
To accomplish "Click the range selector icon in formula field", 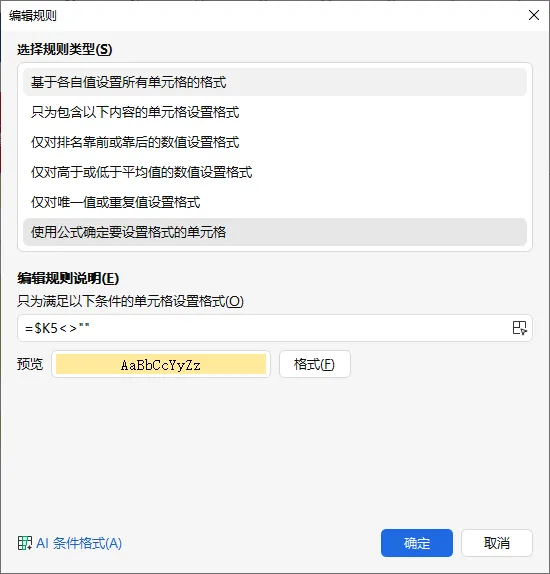I will (x=519, y=328).
